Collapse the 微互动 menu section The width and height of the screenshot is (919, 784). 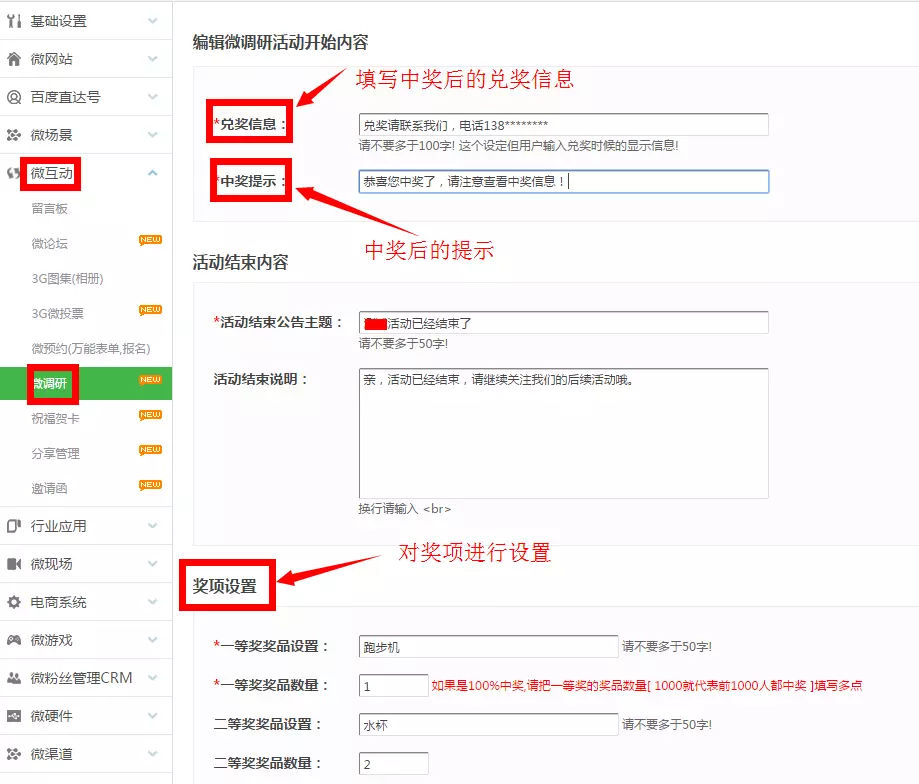(152, 173)
